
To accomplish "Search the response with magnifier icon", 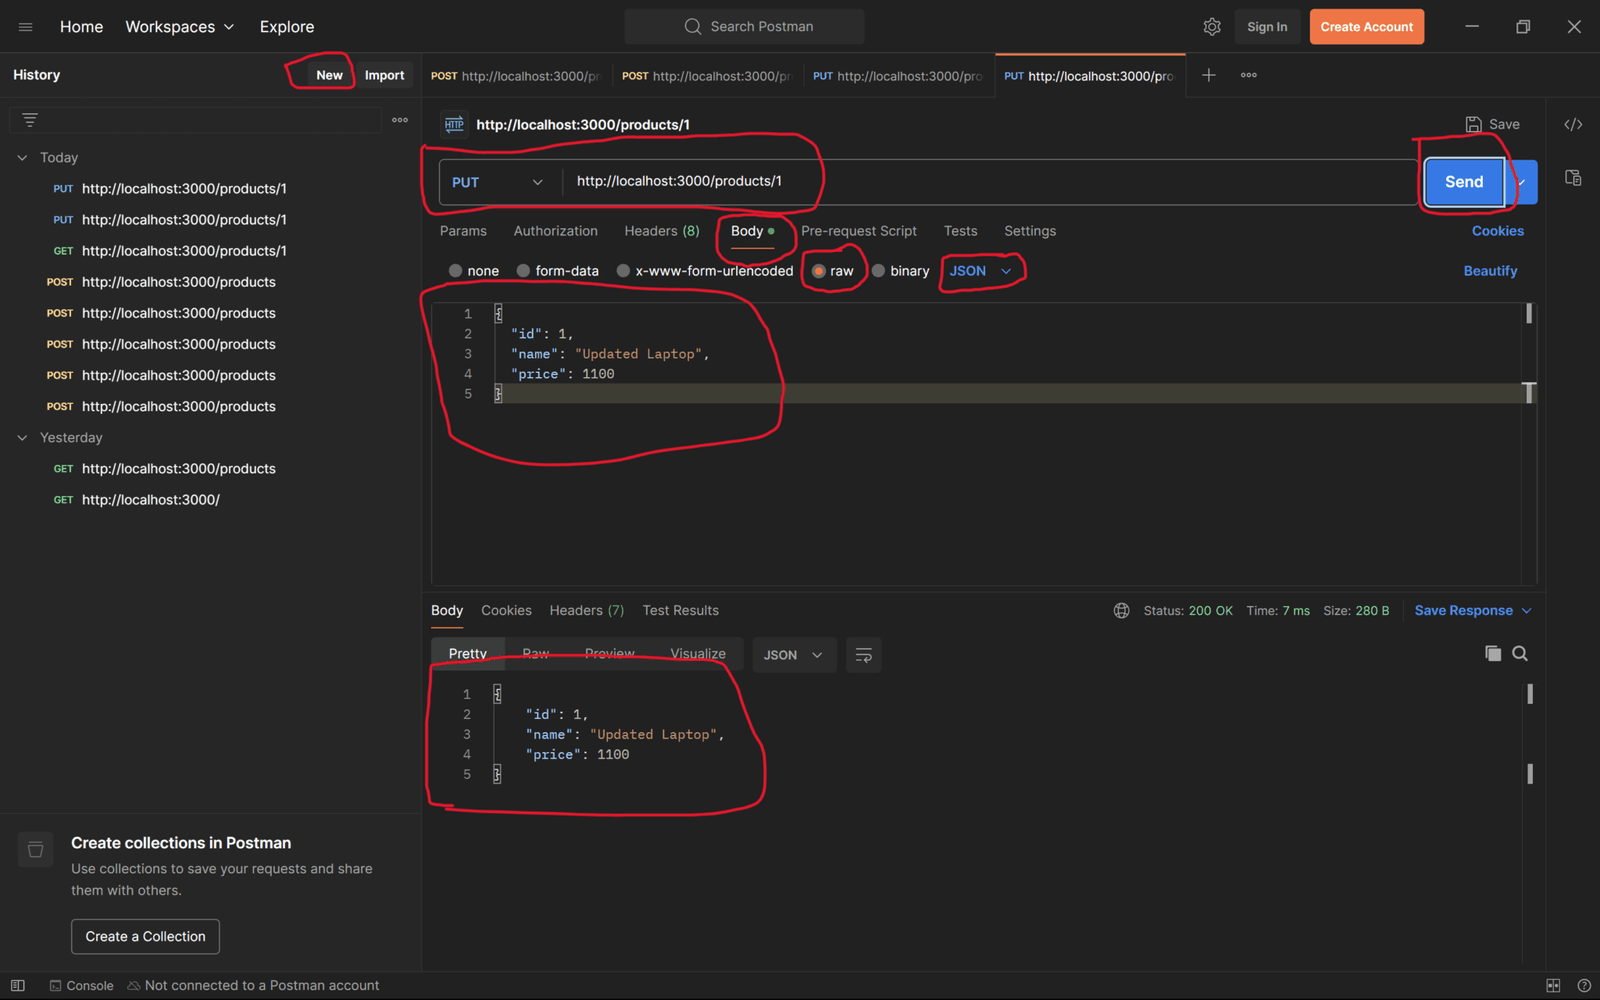I will click(x=1520, y=654).
